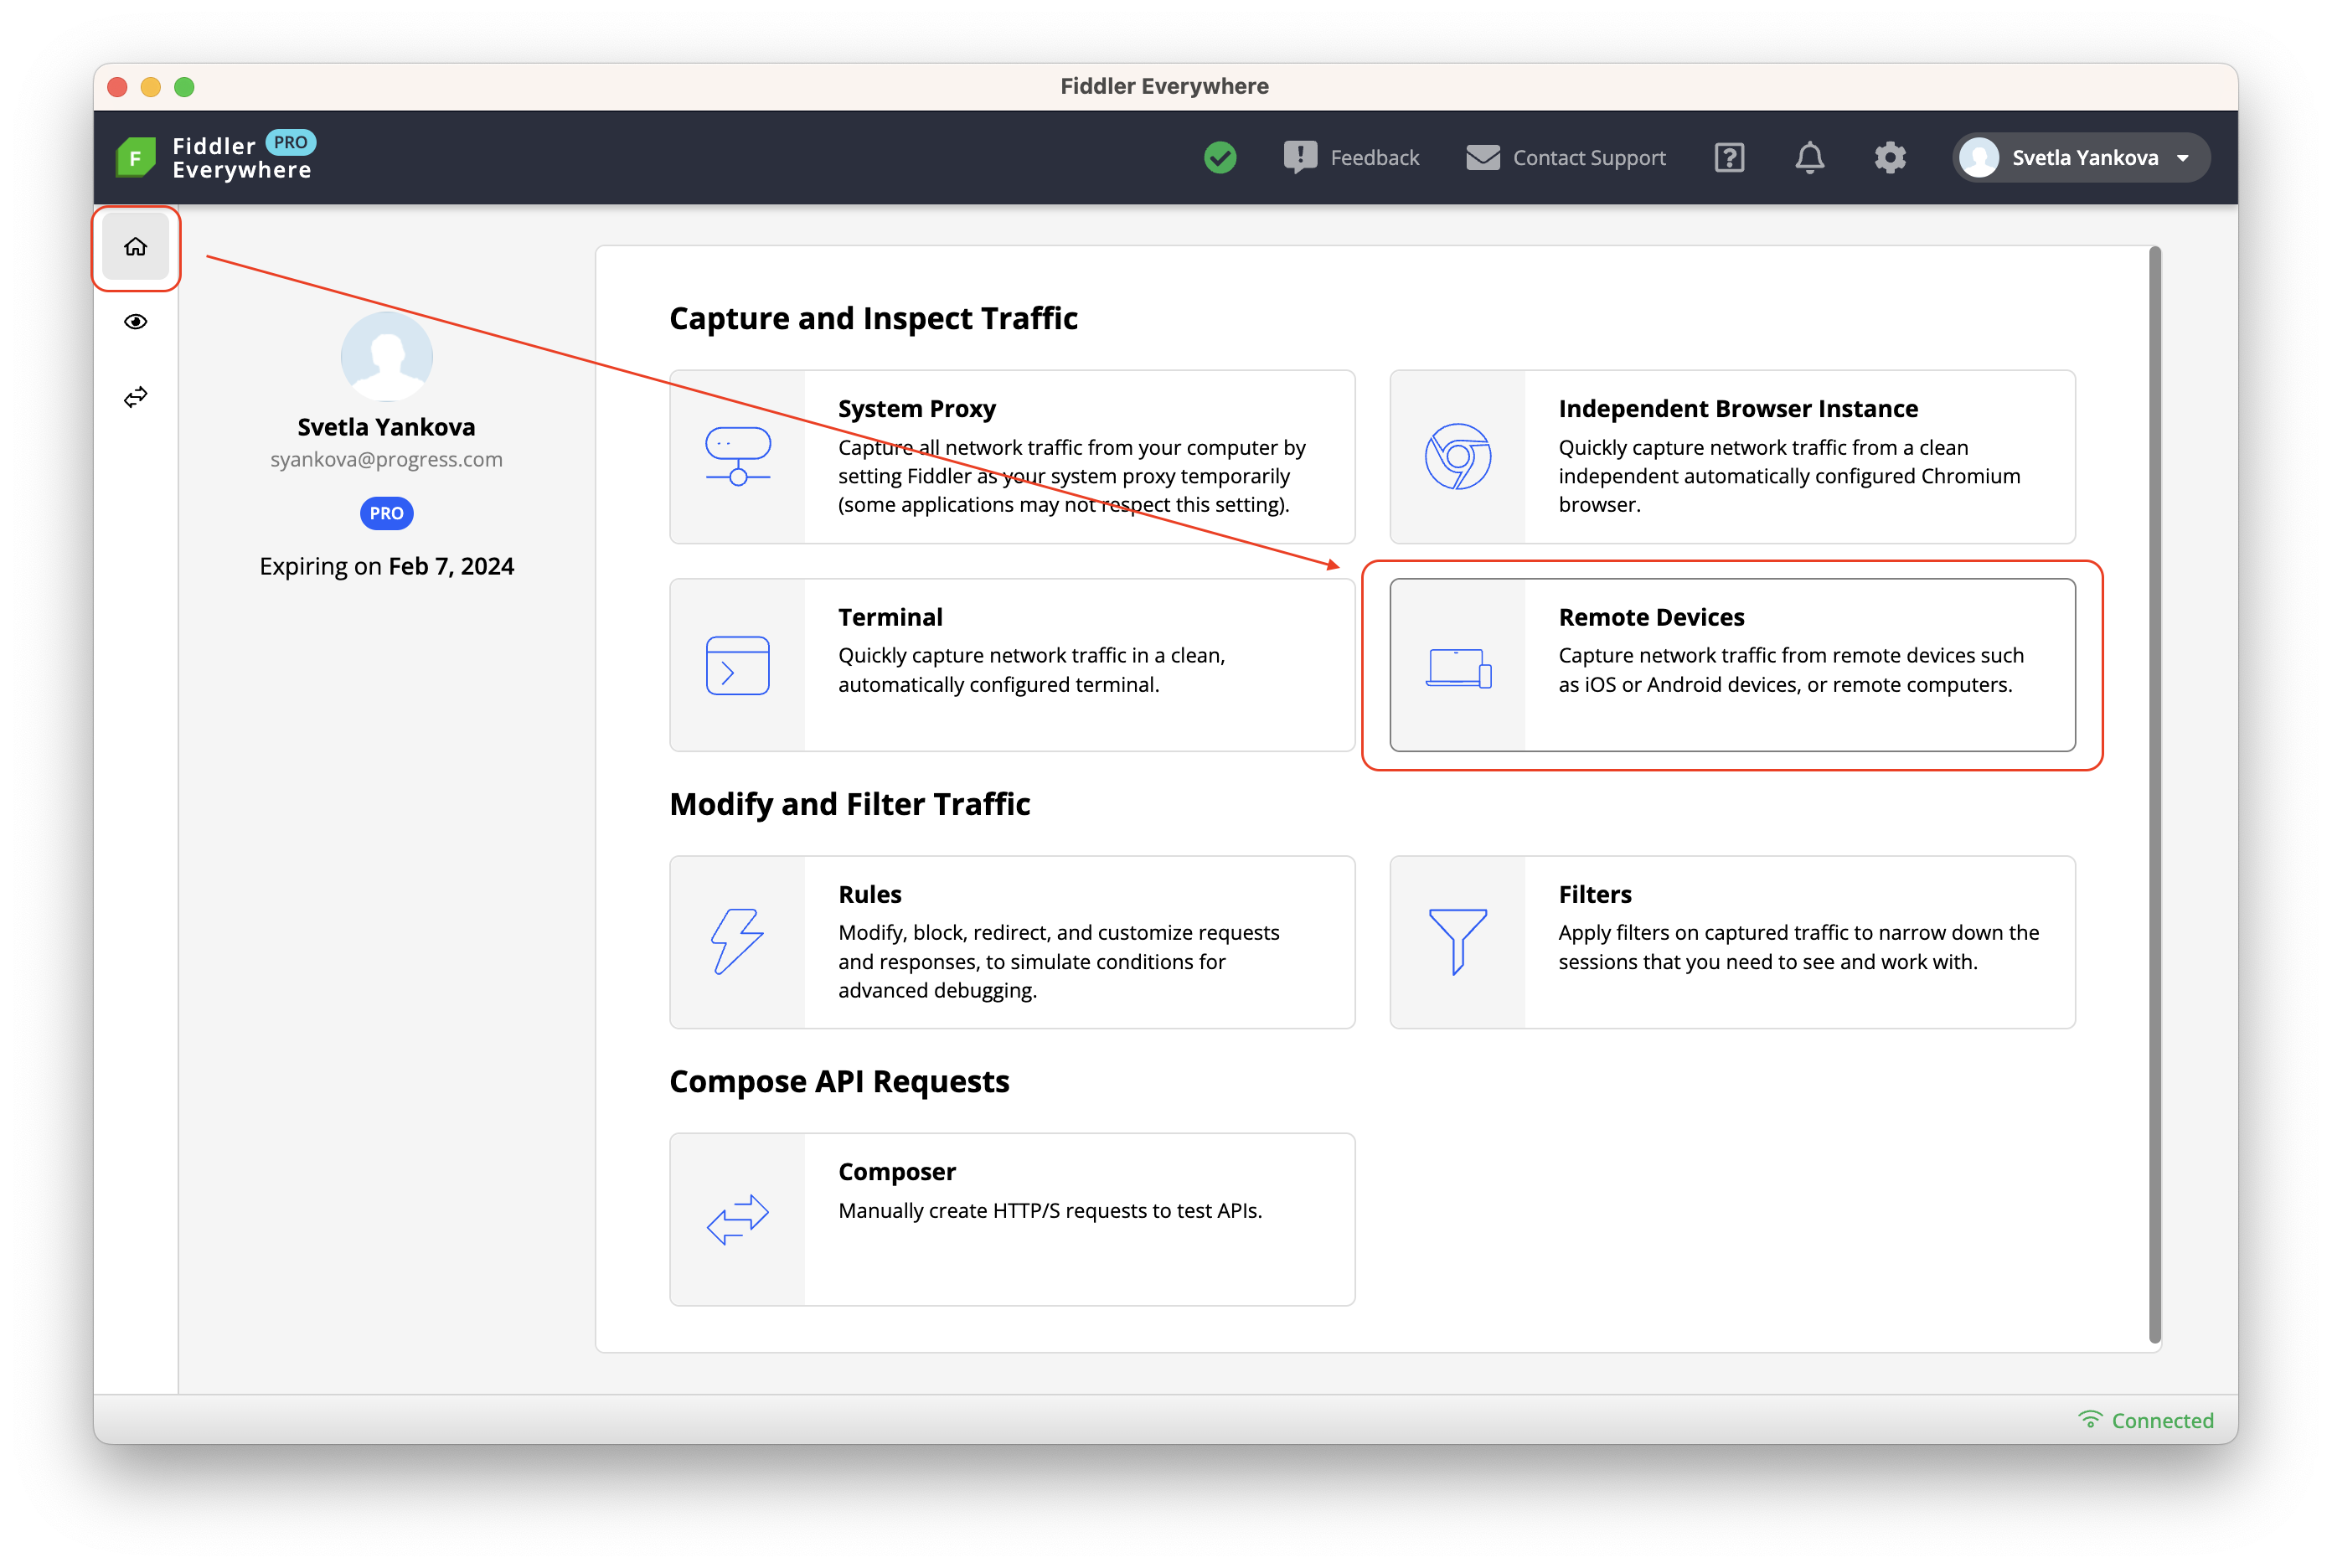Open the settings gear icon
Screen dimensions: 2332x1568
(1889, 158)
